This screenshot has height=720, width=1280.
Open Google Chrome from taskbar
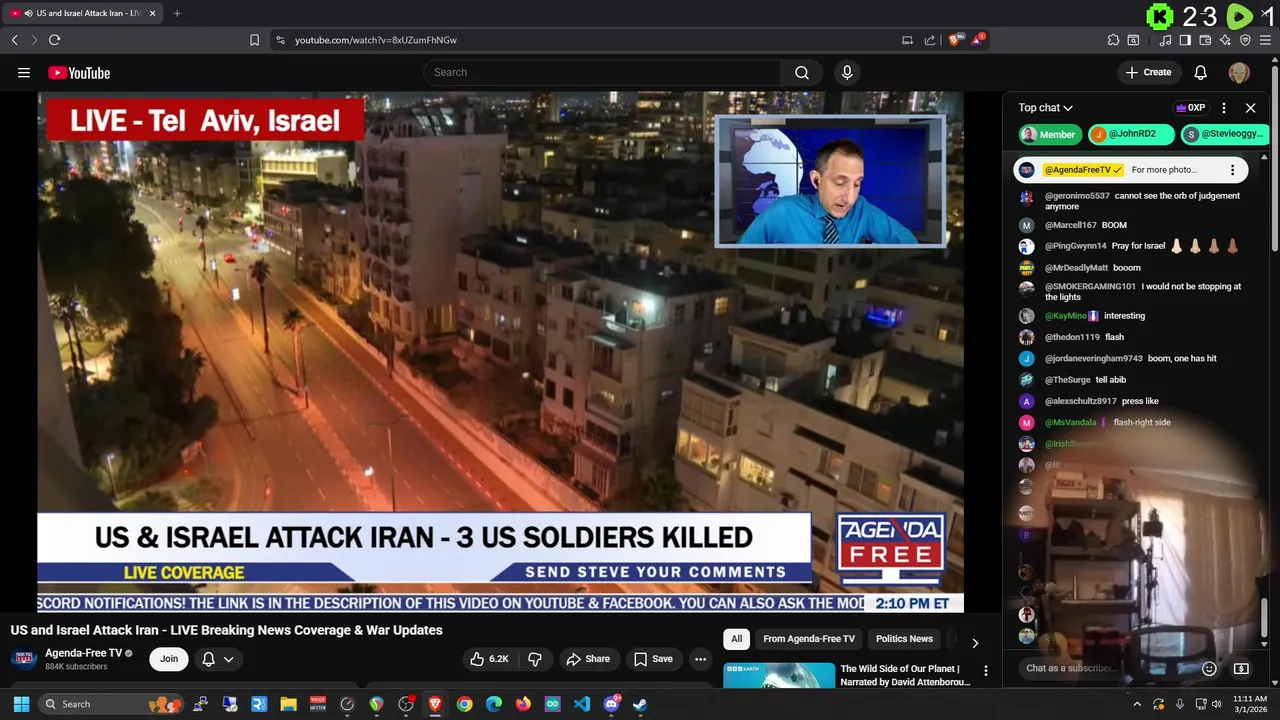pyautogui.click(x=464, y=704)
